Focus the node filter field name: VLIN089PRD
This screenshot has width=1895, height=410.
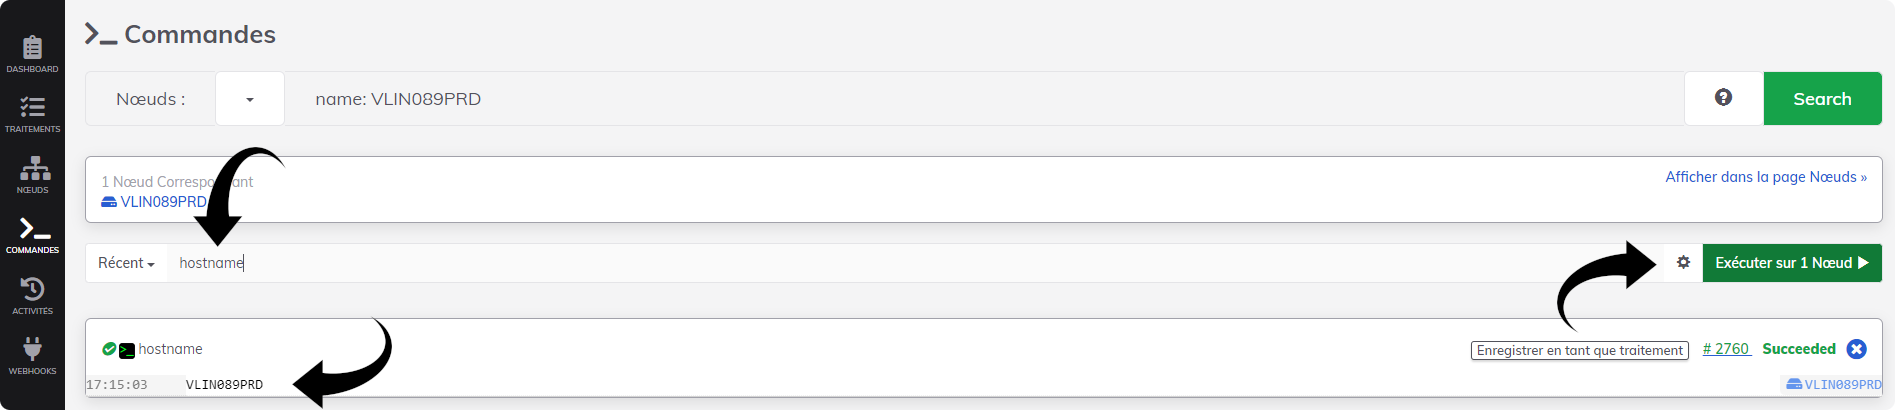point(984,98)
